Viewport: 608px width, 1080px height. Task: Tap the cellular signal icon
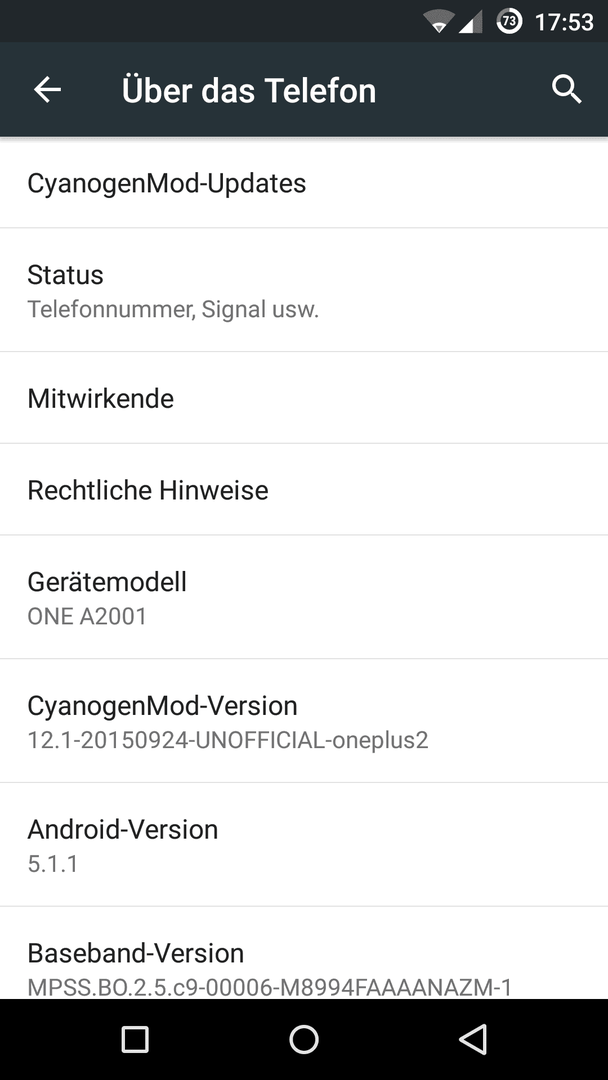coord(471,21)
